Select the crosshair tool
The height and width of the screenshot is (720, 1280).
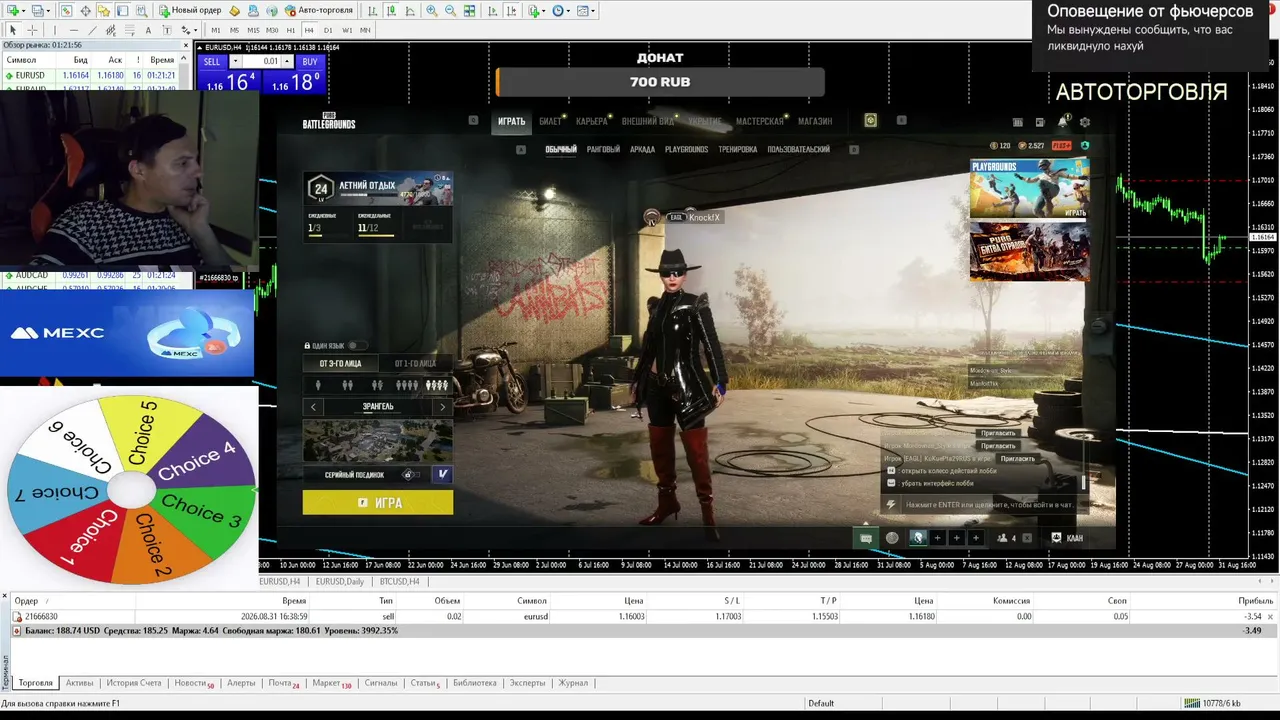coord(32,30)
